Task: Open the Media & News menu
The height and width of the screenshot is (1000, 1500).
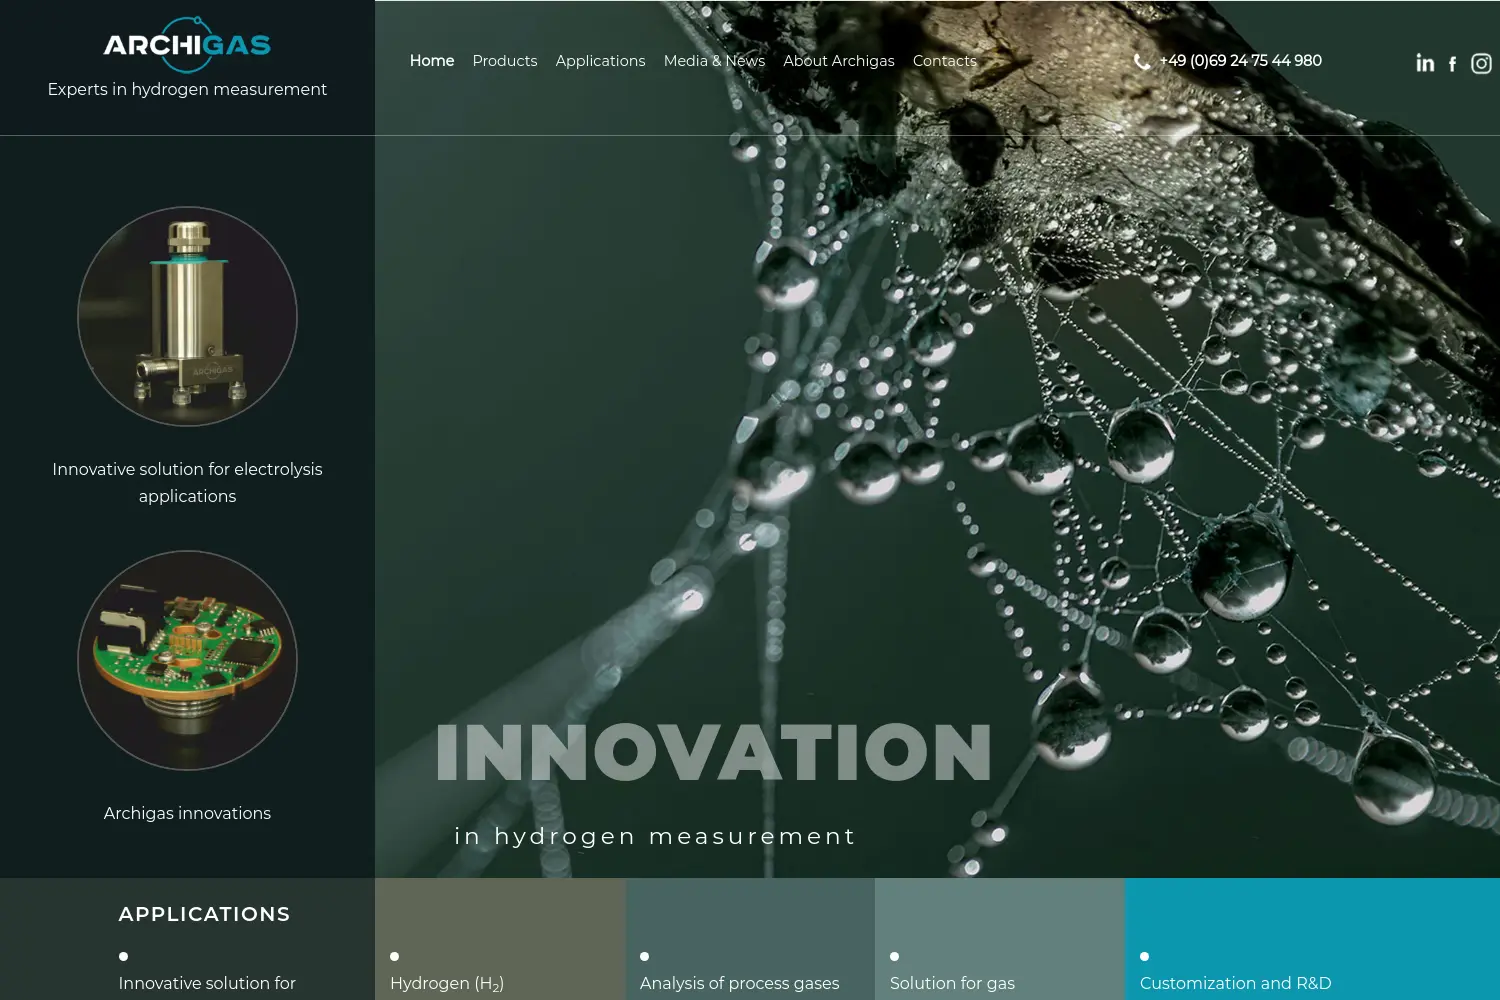Action: point(714,61)
